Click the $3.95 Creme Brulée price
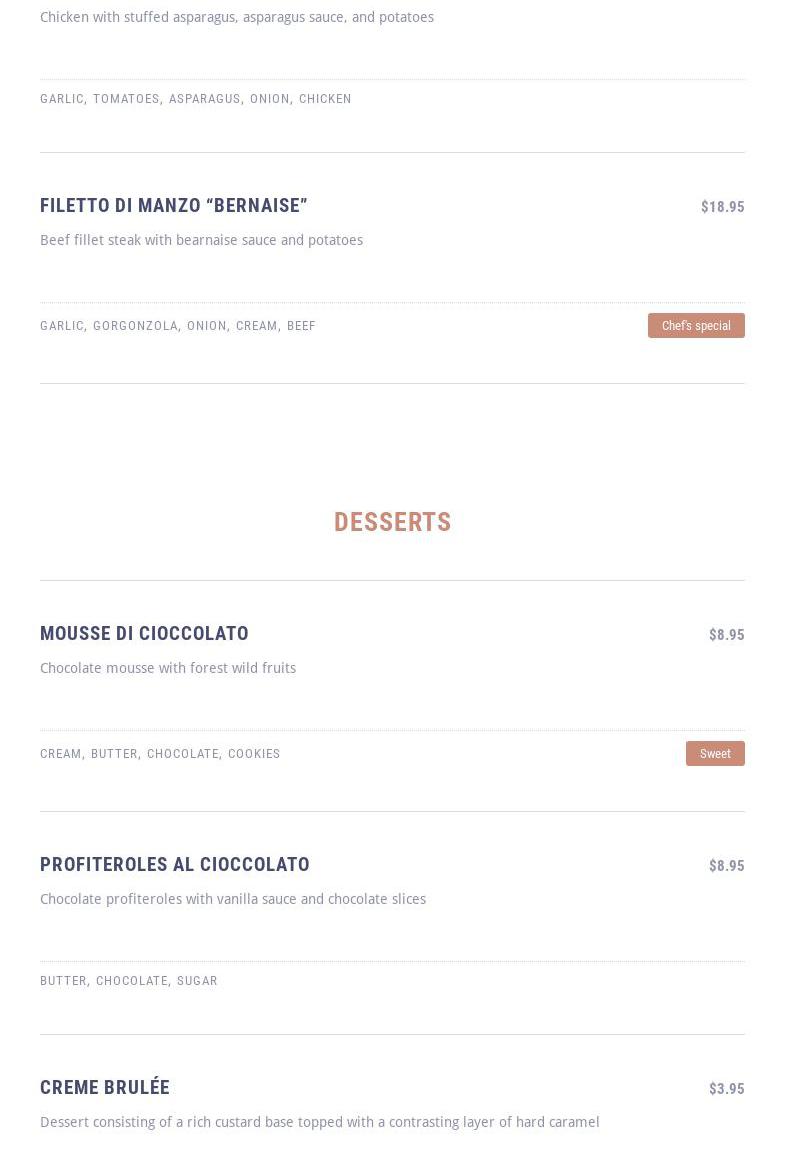 click(726, 1089)
